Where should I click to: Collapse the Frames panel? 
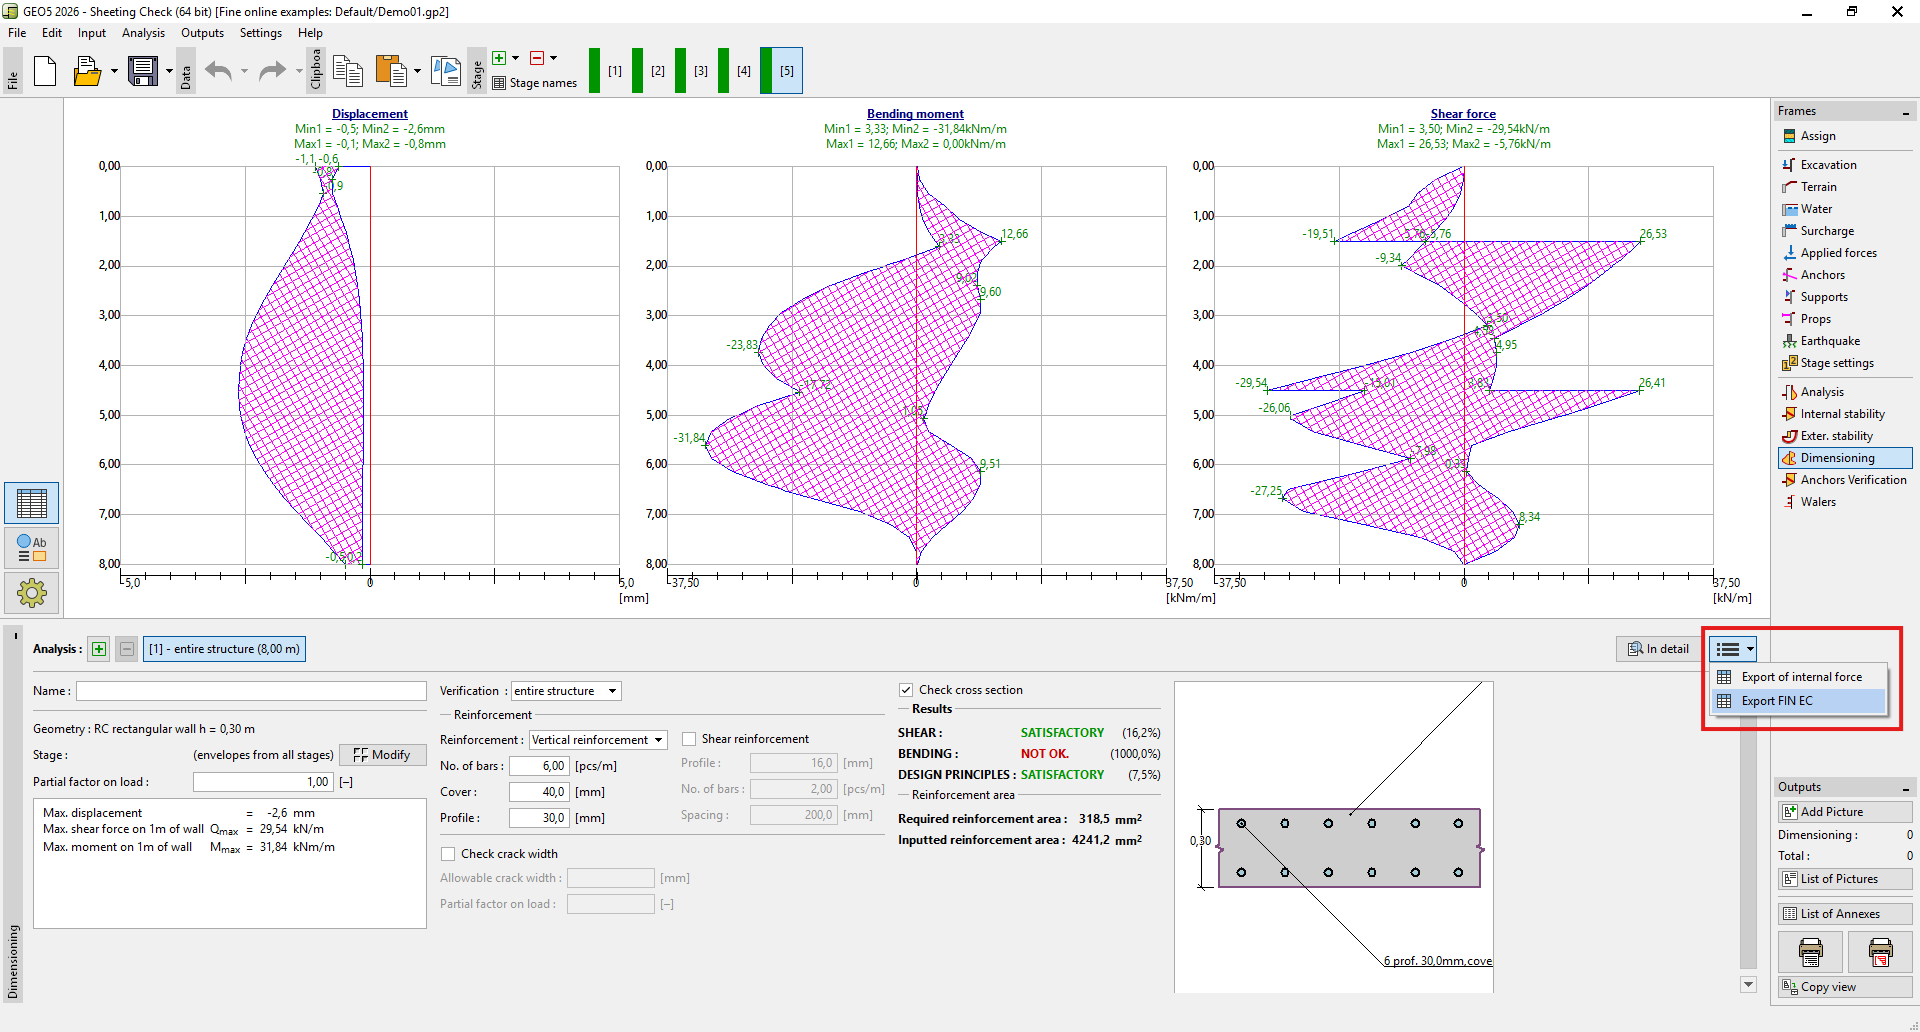pos(1905,112)
